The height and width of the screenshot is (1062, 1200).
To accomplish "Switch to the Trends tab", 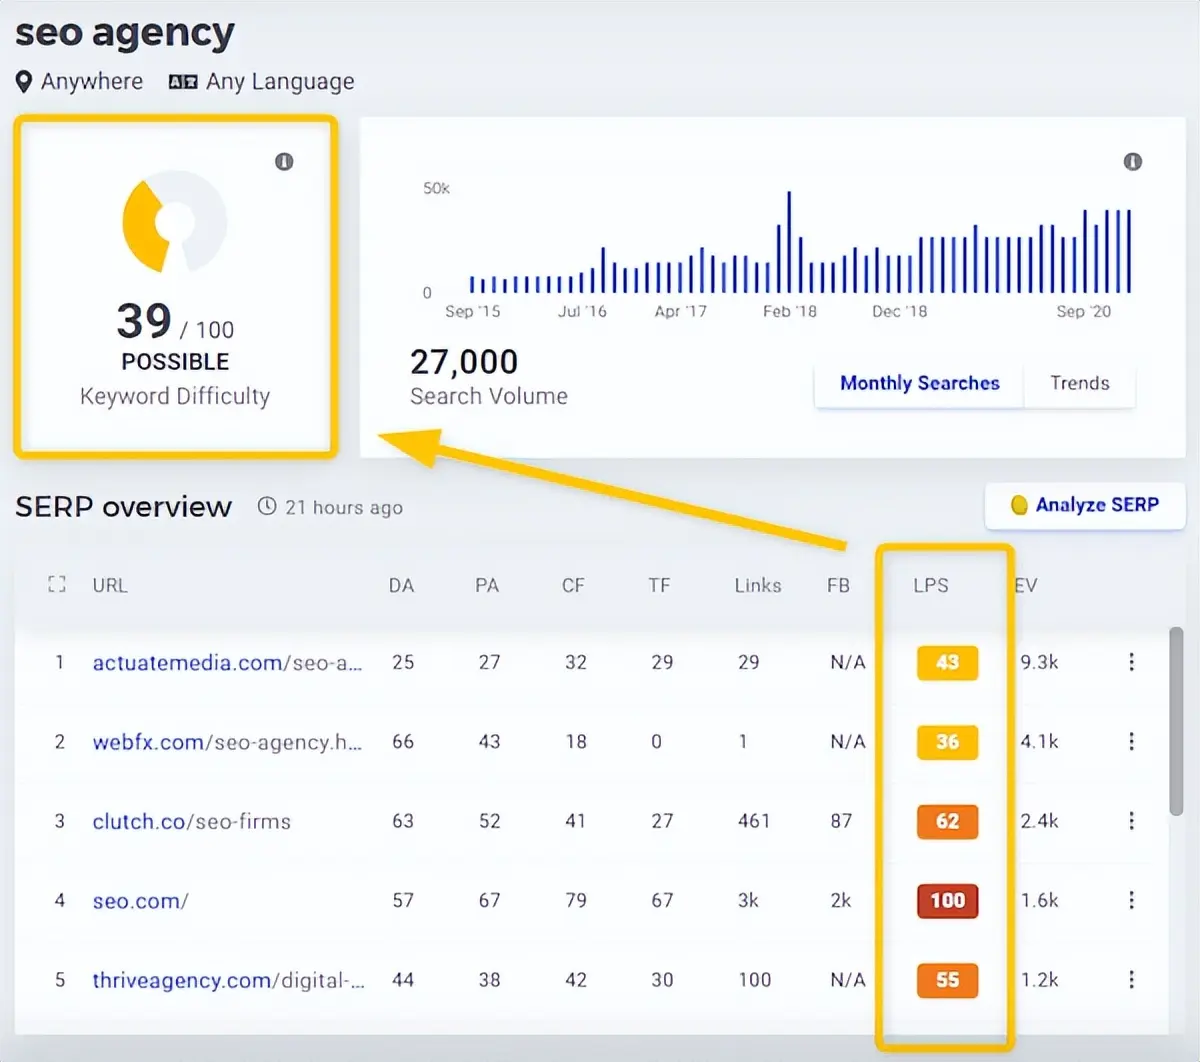I will [x=1079, y=384].
